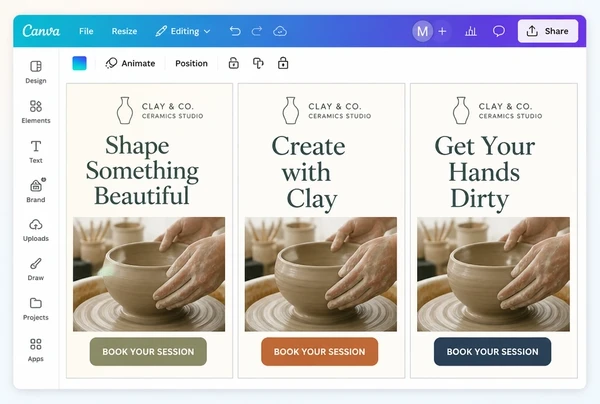600x404 pixels.
Task: Click the undo arrow
Action: (235, 31)
